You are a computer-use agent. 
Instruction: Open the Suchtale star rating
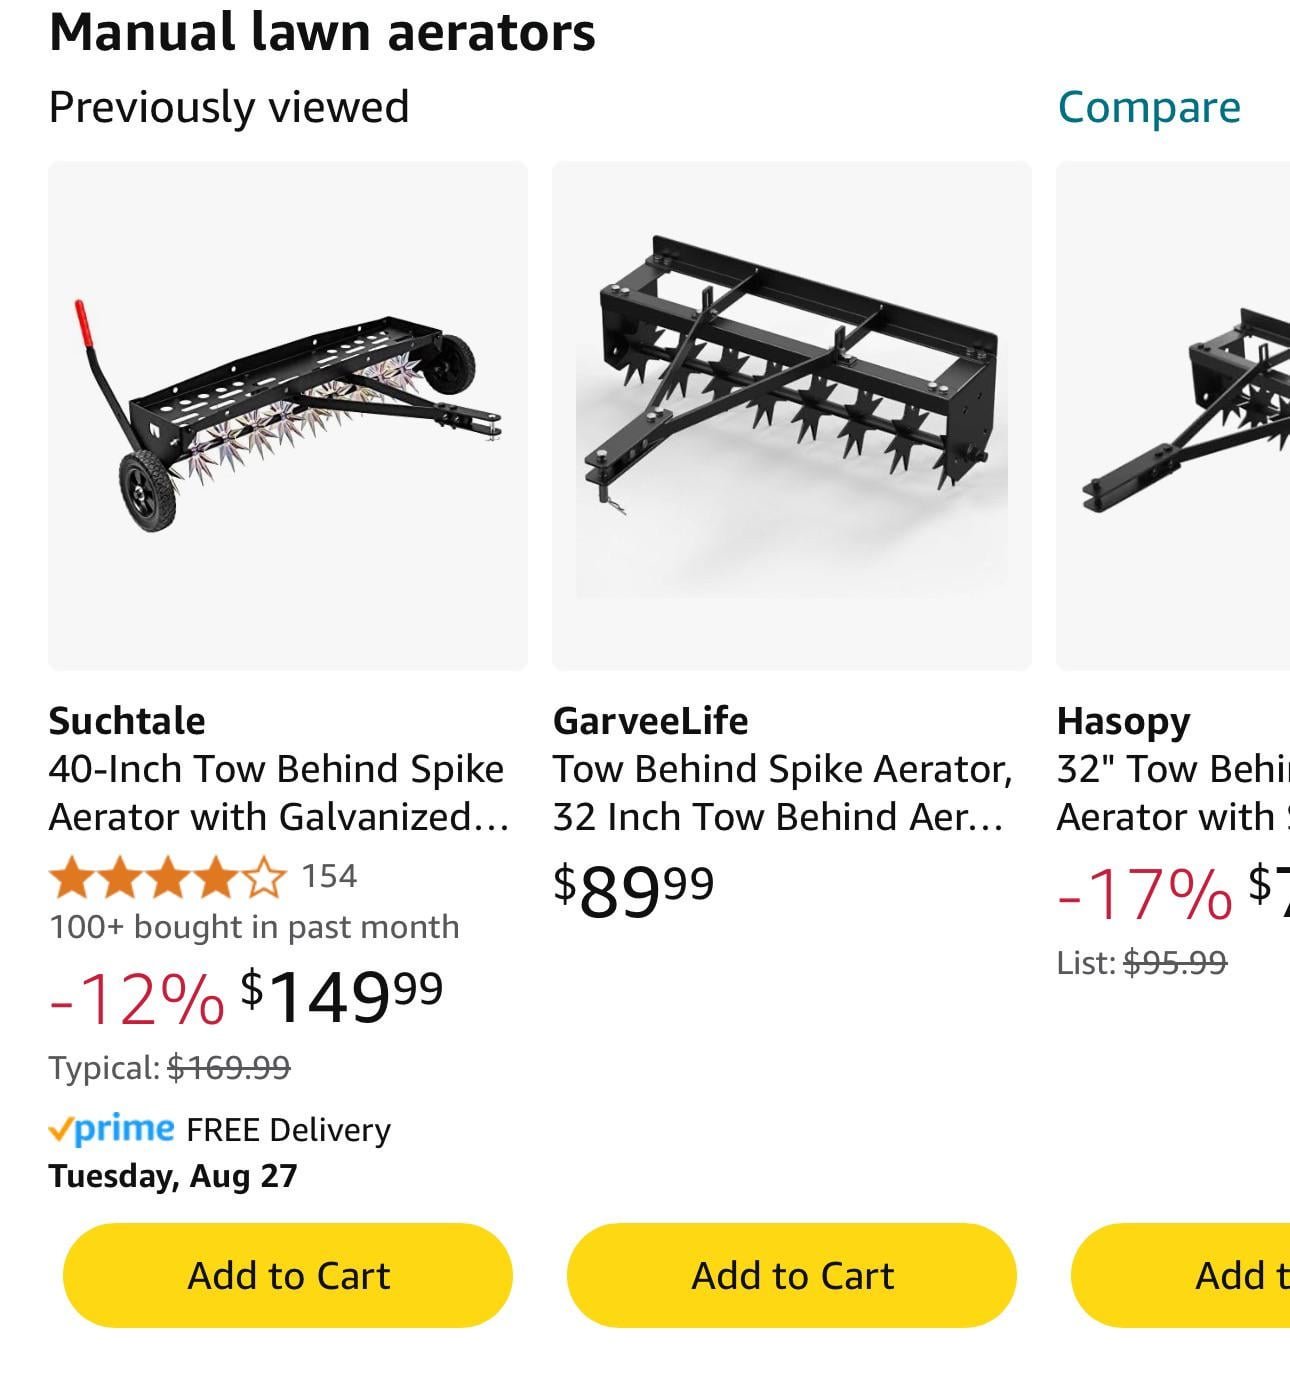click(167, 877)
